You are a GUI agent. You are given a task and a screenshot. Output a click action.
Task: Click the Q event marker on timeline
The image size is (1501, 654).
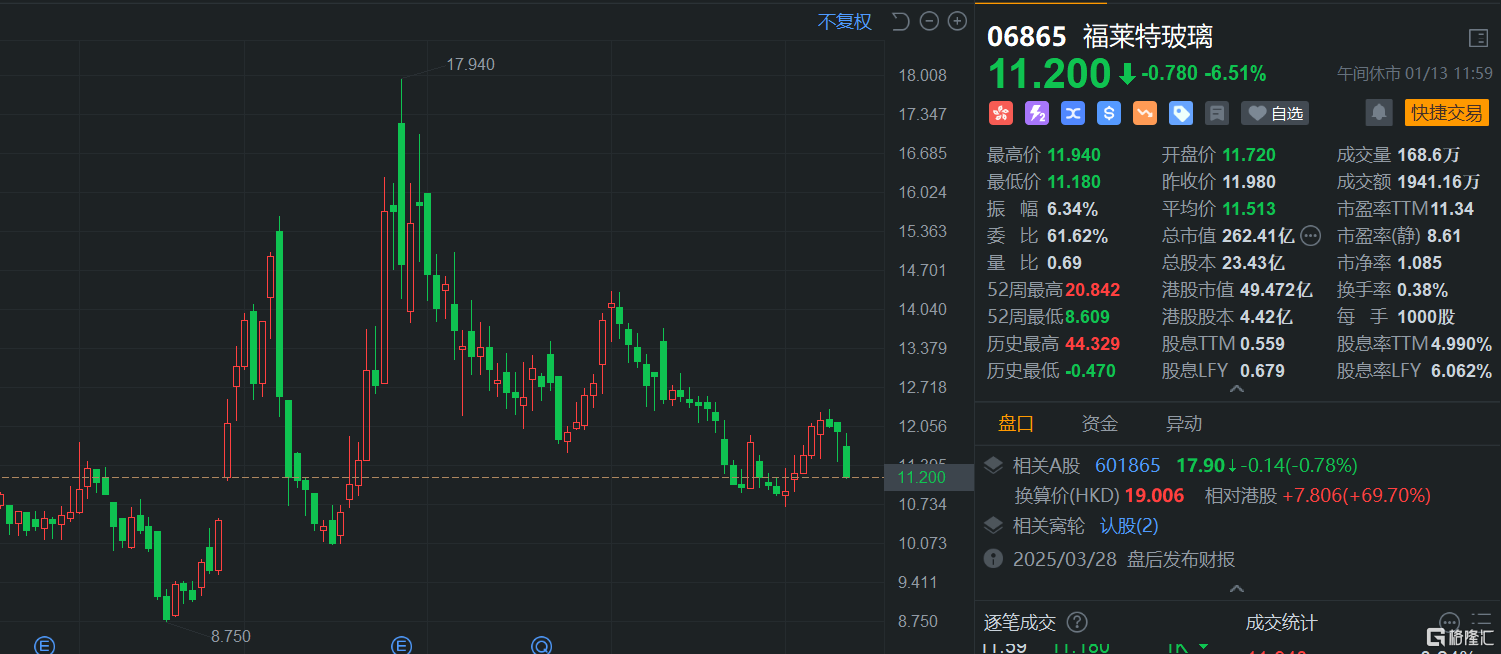(542, 644)
